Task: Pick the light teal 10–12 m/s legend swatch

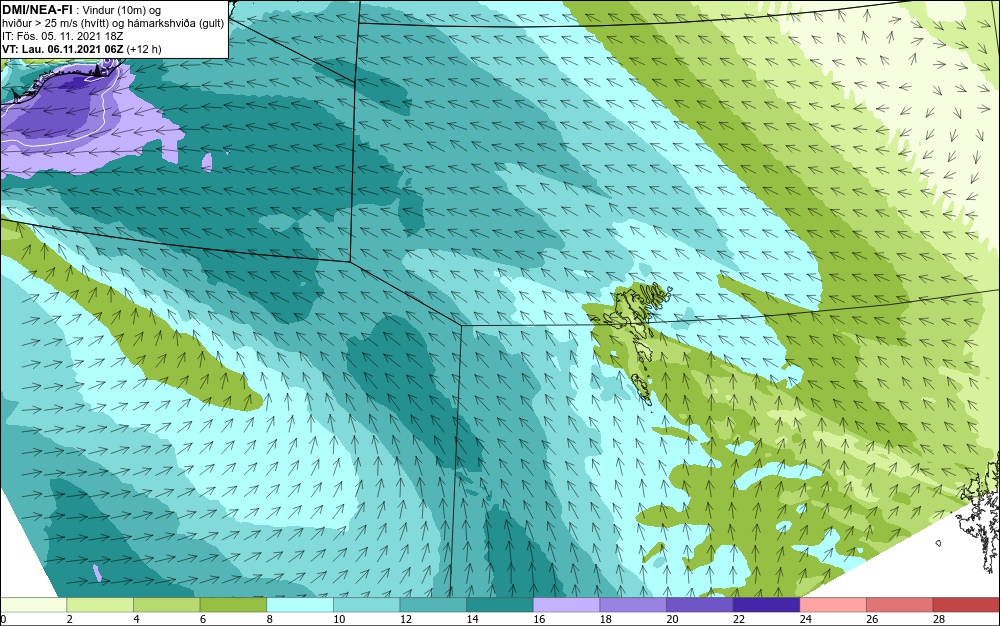Action: tap(367, 605)
